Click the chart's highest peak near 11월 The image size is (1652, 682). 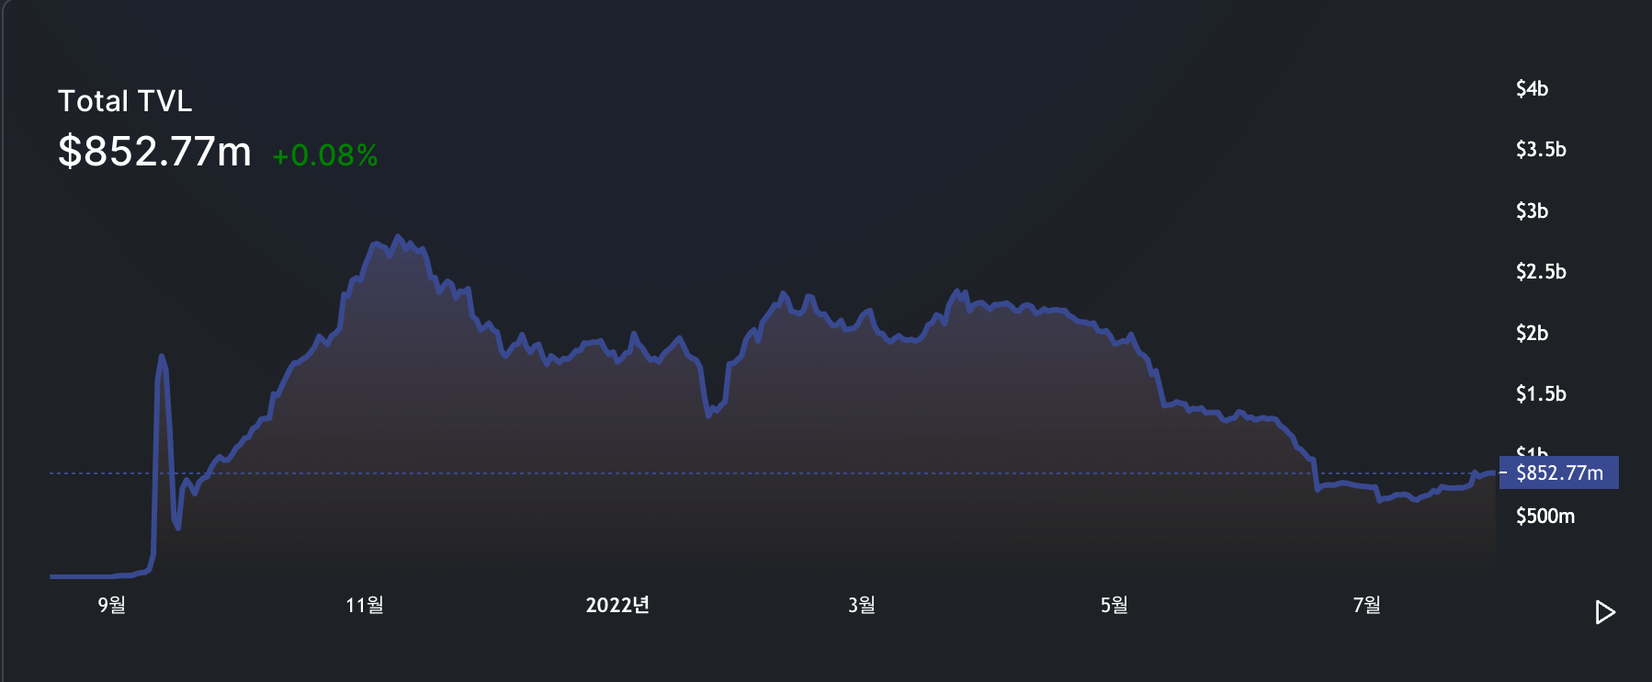click(x=398, y=238)
